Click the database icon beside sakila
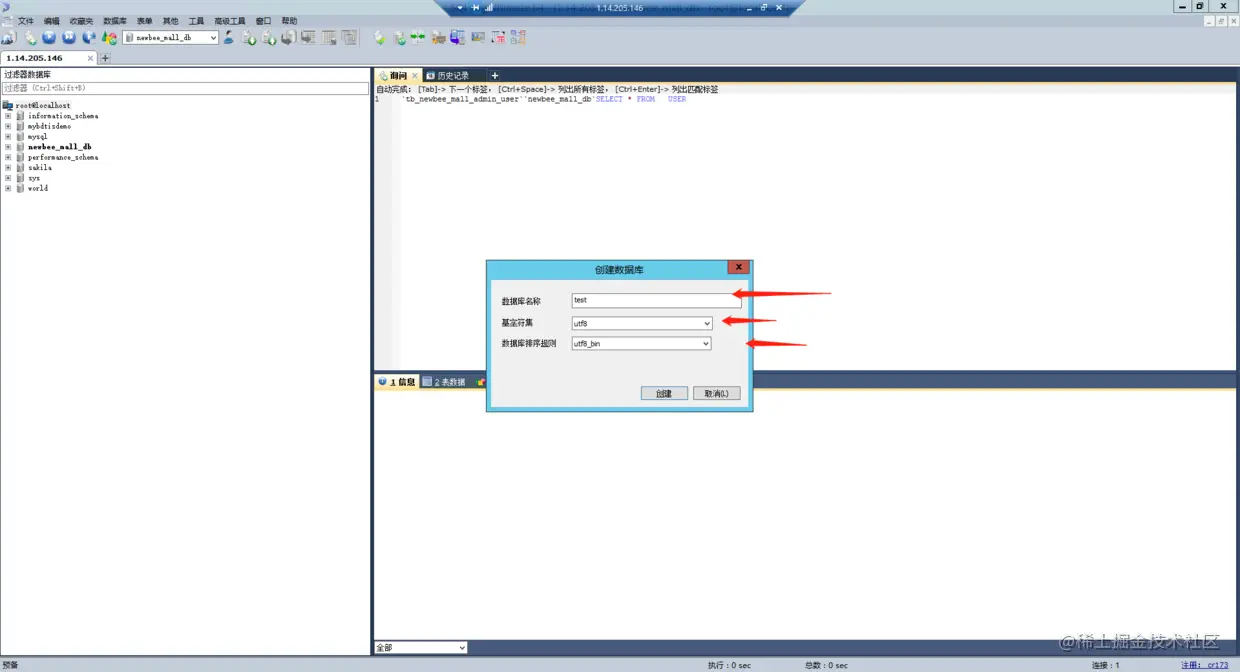 point(20,167)
